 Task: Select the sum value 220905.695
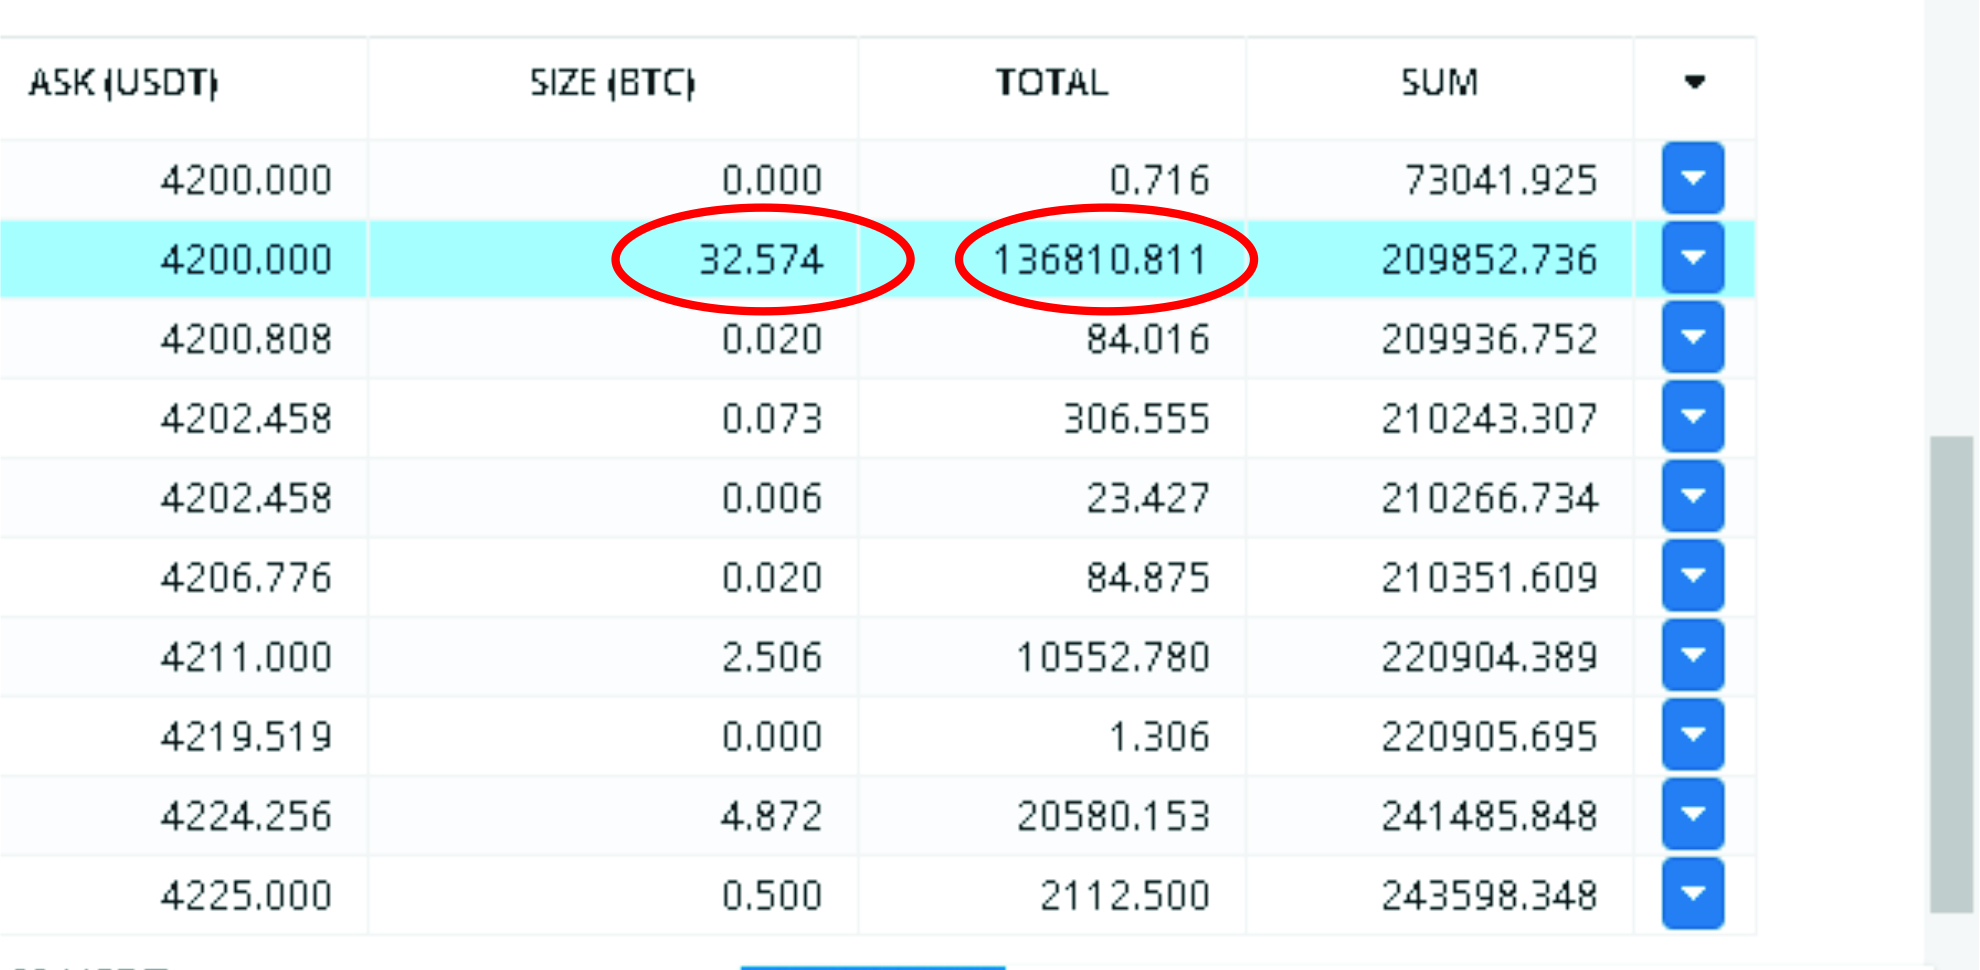[1490, 736]
